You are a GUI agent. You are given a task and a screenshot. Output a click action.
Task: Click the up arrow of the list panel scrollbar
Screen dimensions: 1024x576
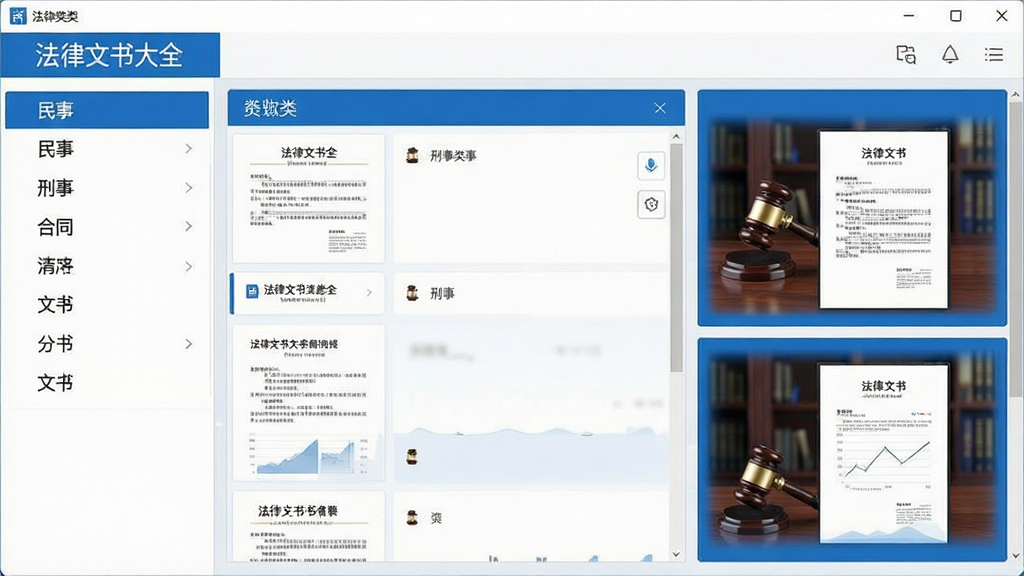[x=676, y=136]
